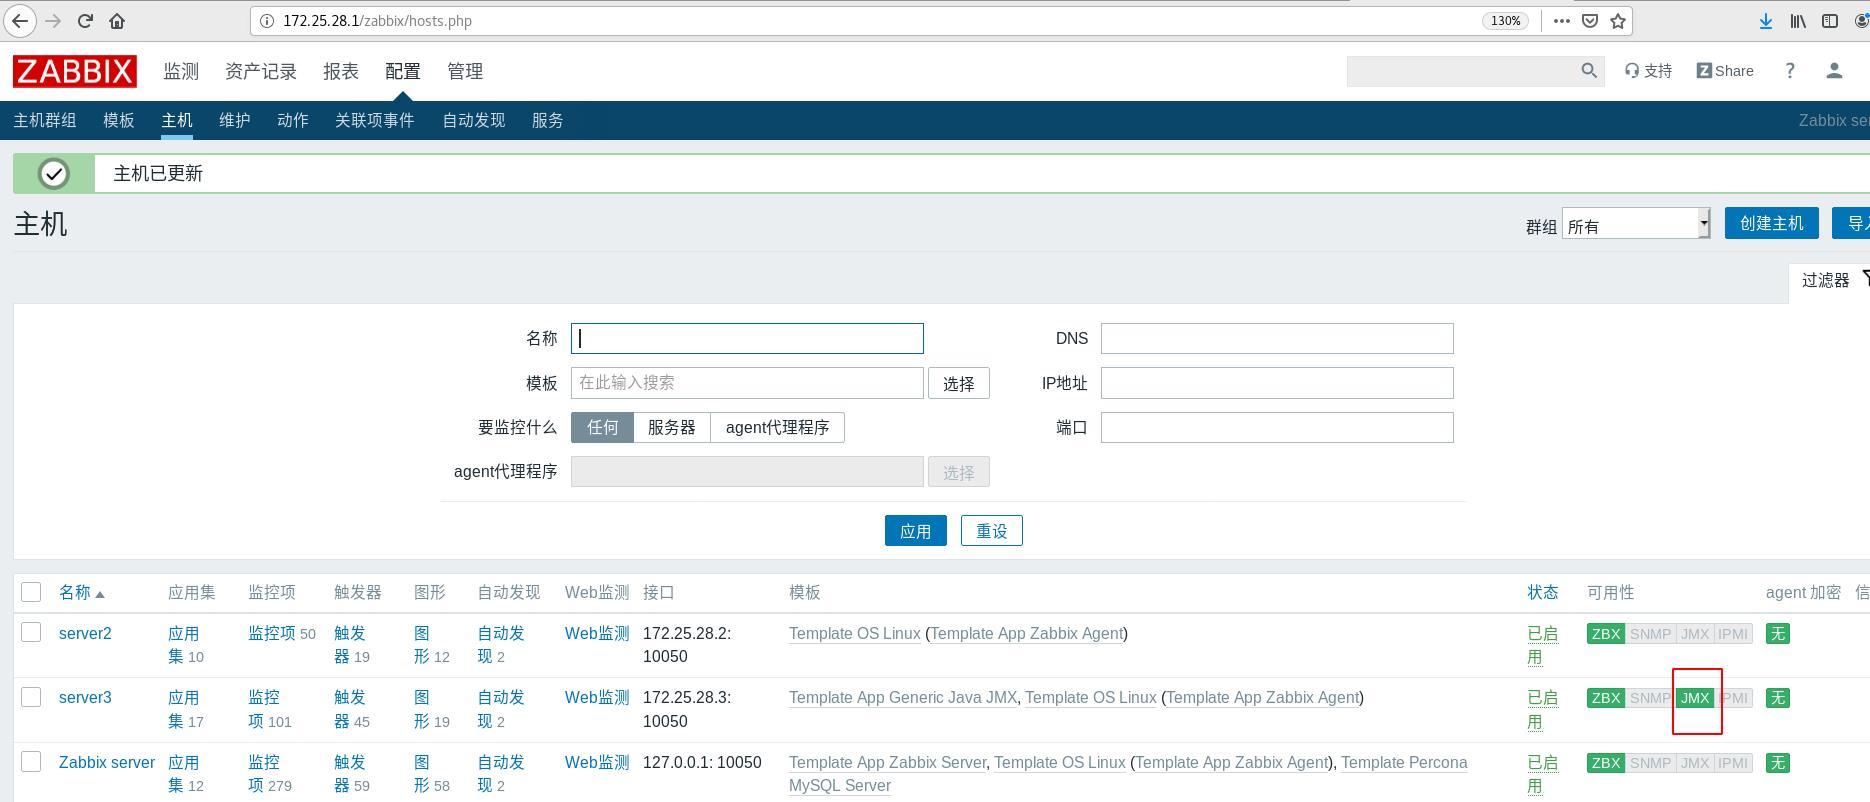Click the Share link
This screenshot has height=802, width=1870.
pyautogui.click(x=1725, y=71)
